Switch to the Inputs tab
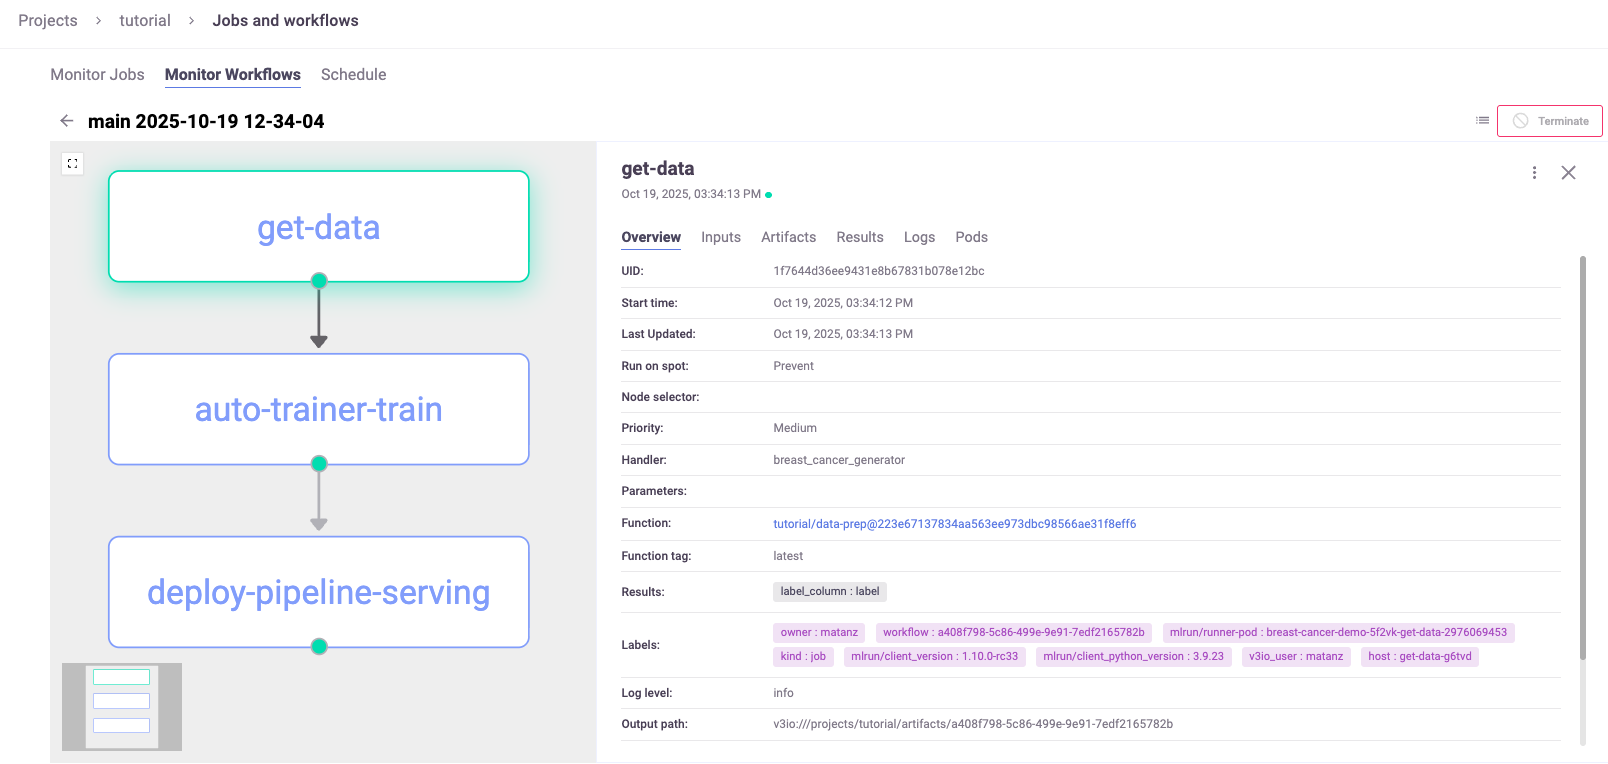 pos(721,237)
